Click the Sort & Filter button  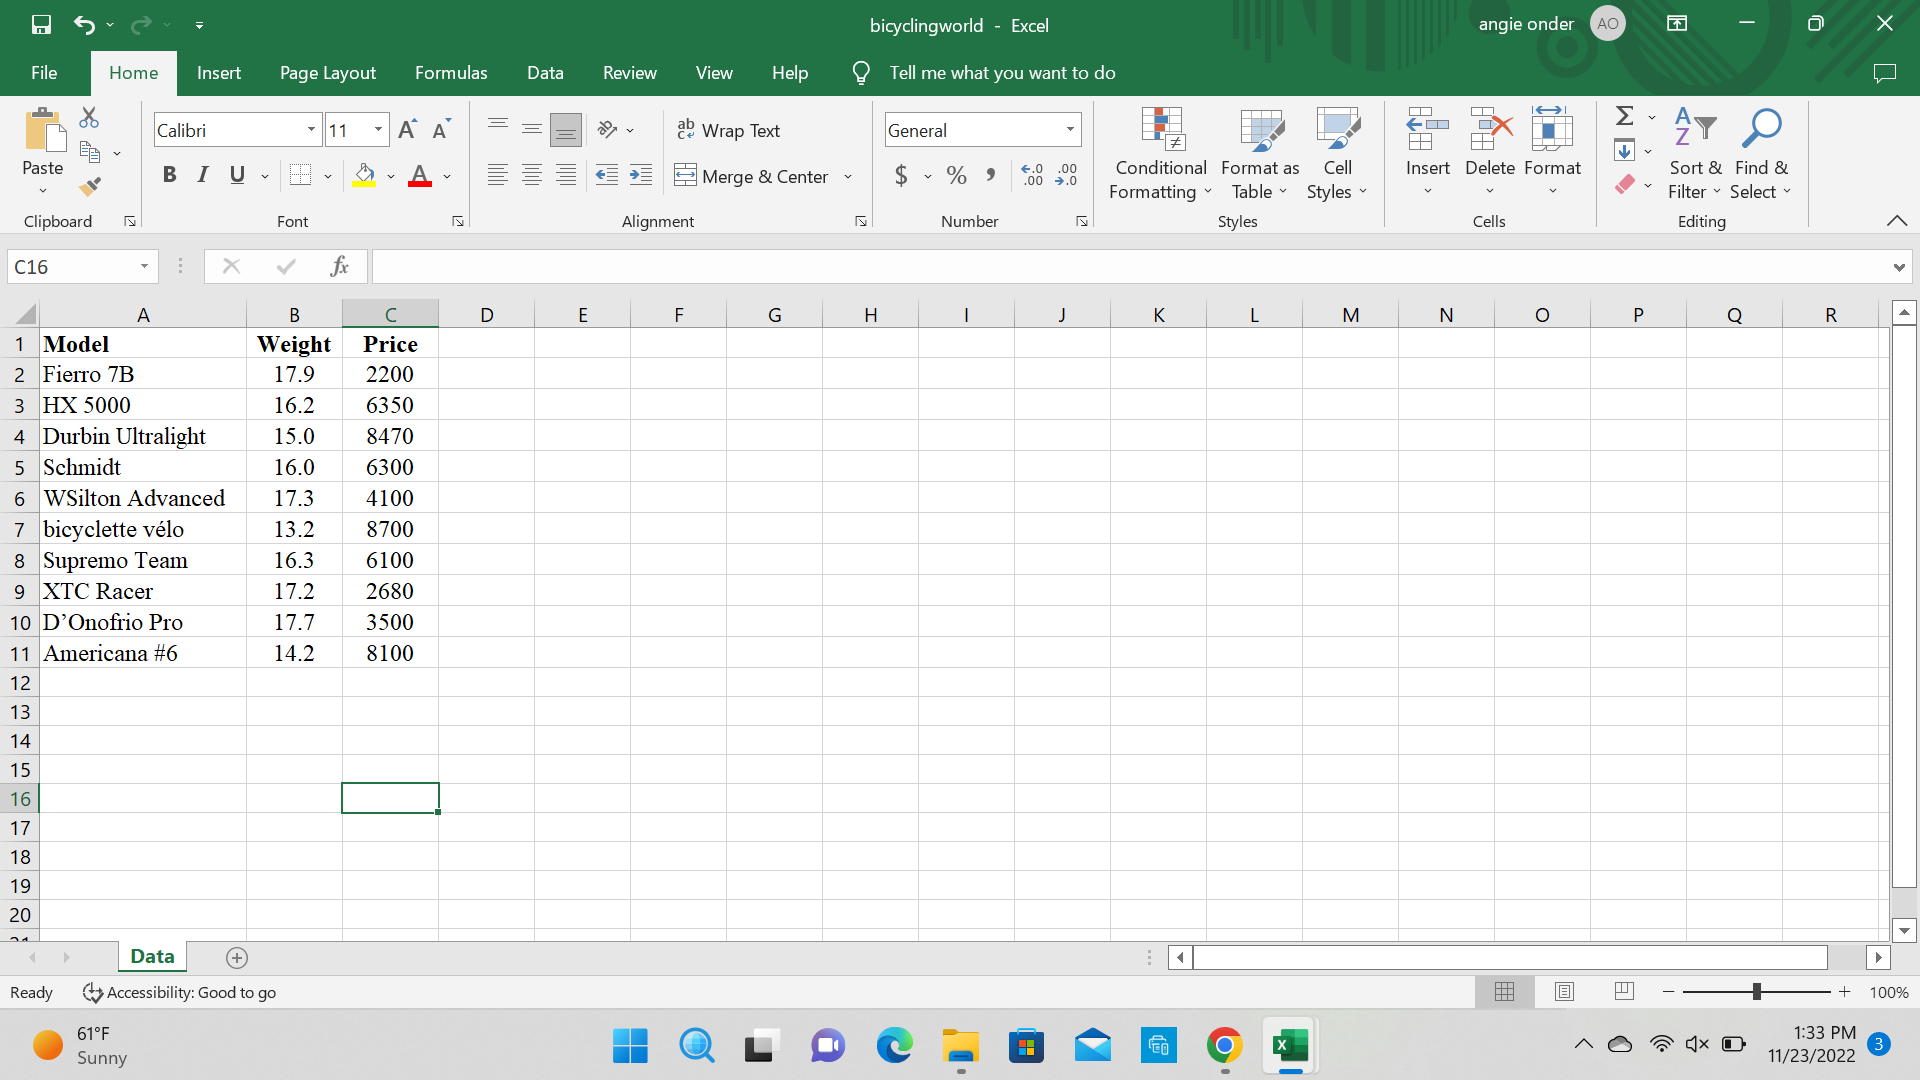pos(1694,155)
